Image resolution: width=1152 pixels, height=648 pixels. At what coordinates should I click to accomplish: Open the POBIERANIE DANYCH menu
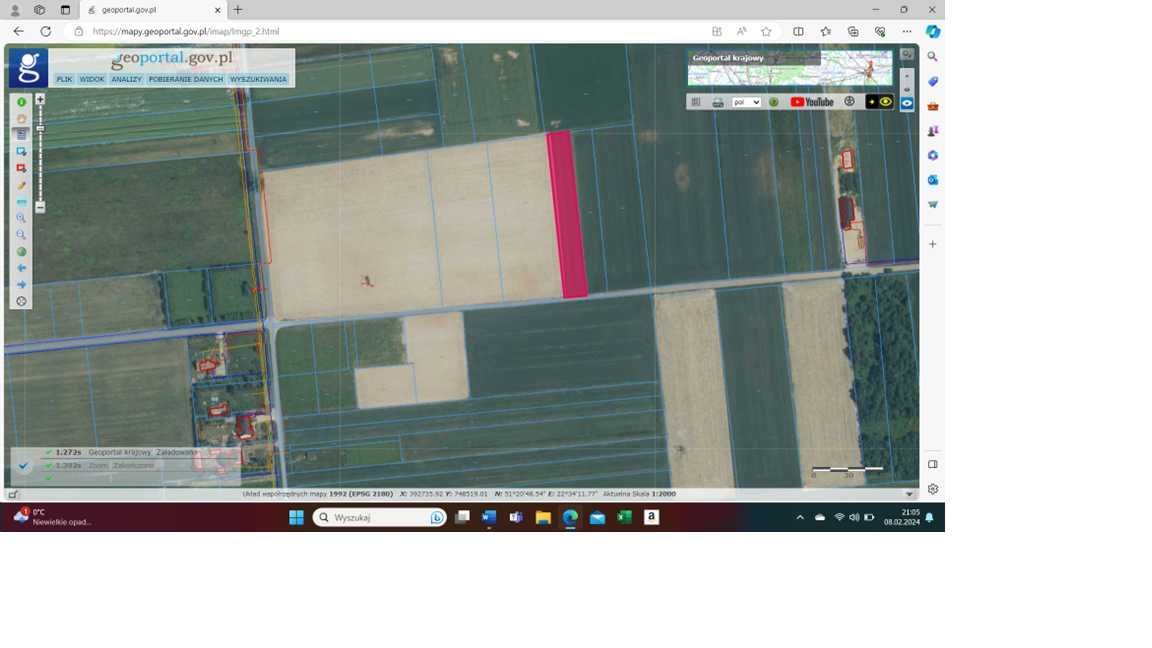pos(185,79)
